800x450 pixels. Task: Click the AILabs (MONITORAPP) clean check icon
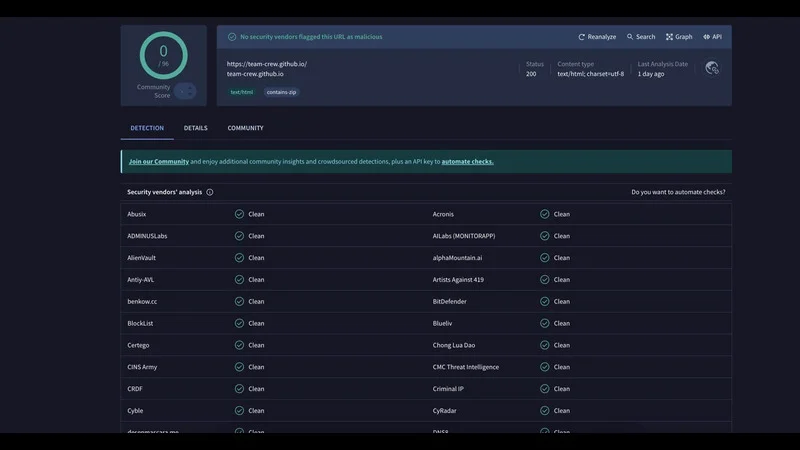(x=545, y=236)
